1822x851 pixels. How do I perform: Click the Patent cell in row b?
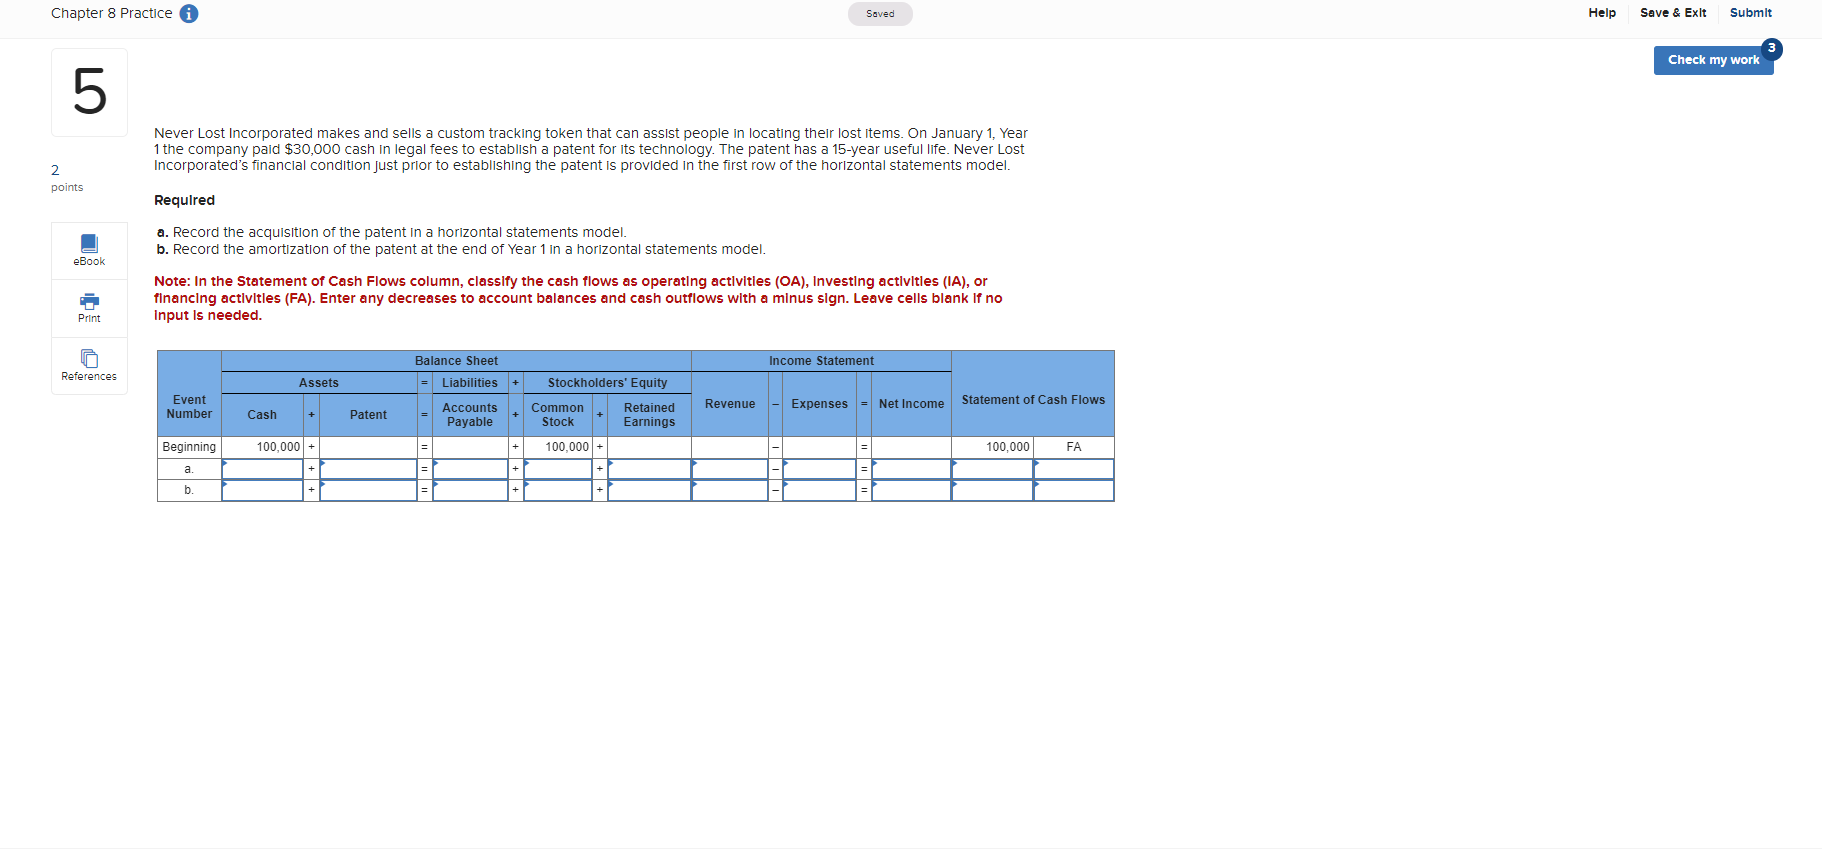[368, 490]
